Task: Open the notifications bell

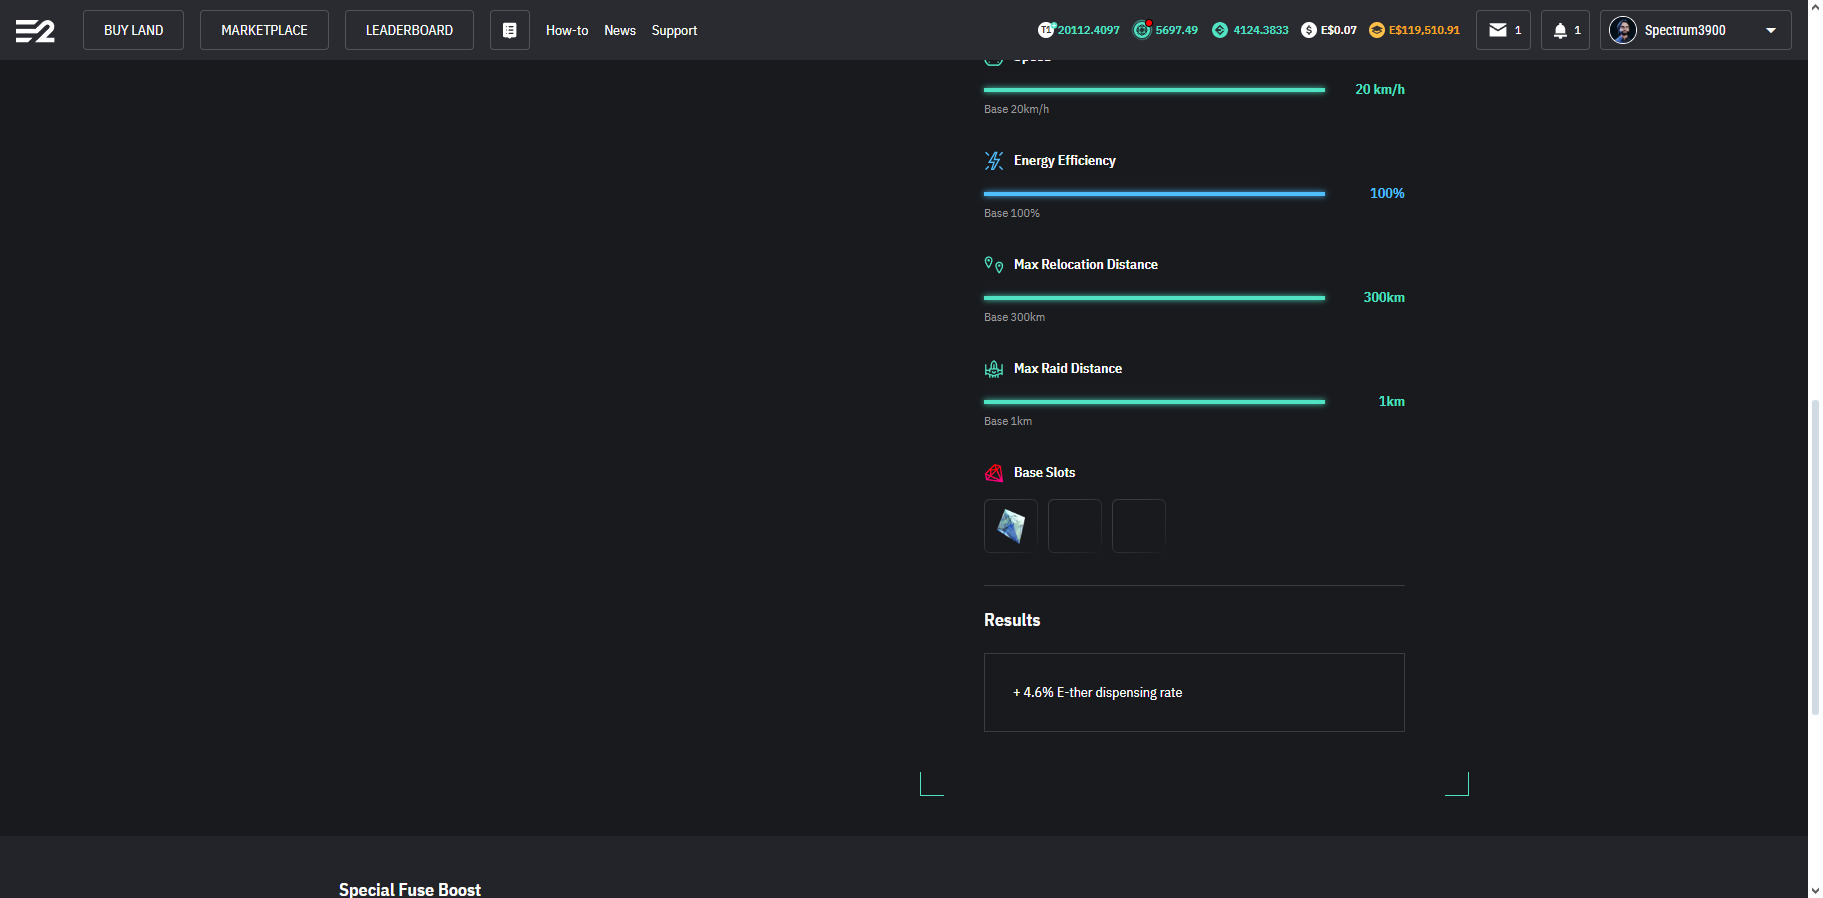Action: [x=1559, y=30]
